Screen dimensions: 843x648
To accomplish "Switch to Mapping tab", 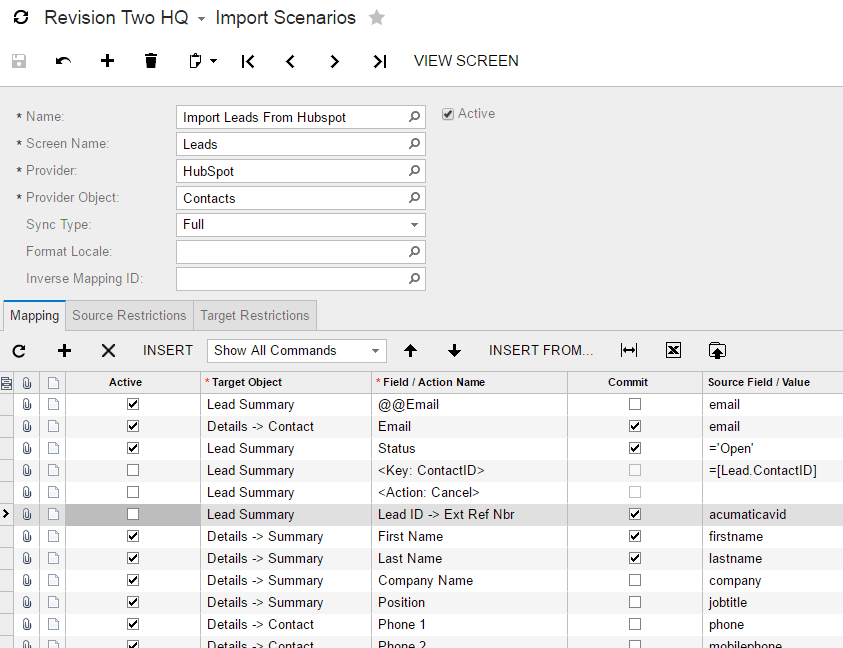I will pyautogui.click(x=34, y=316).
